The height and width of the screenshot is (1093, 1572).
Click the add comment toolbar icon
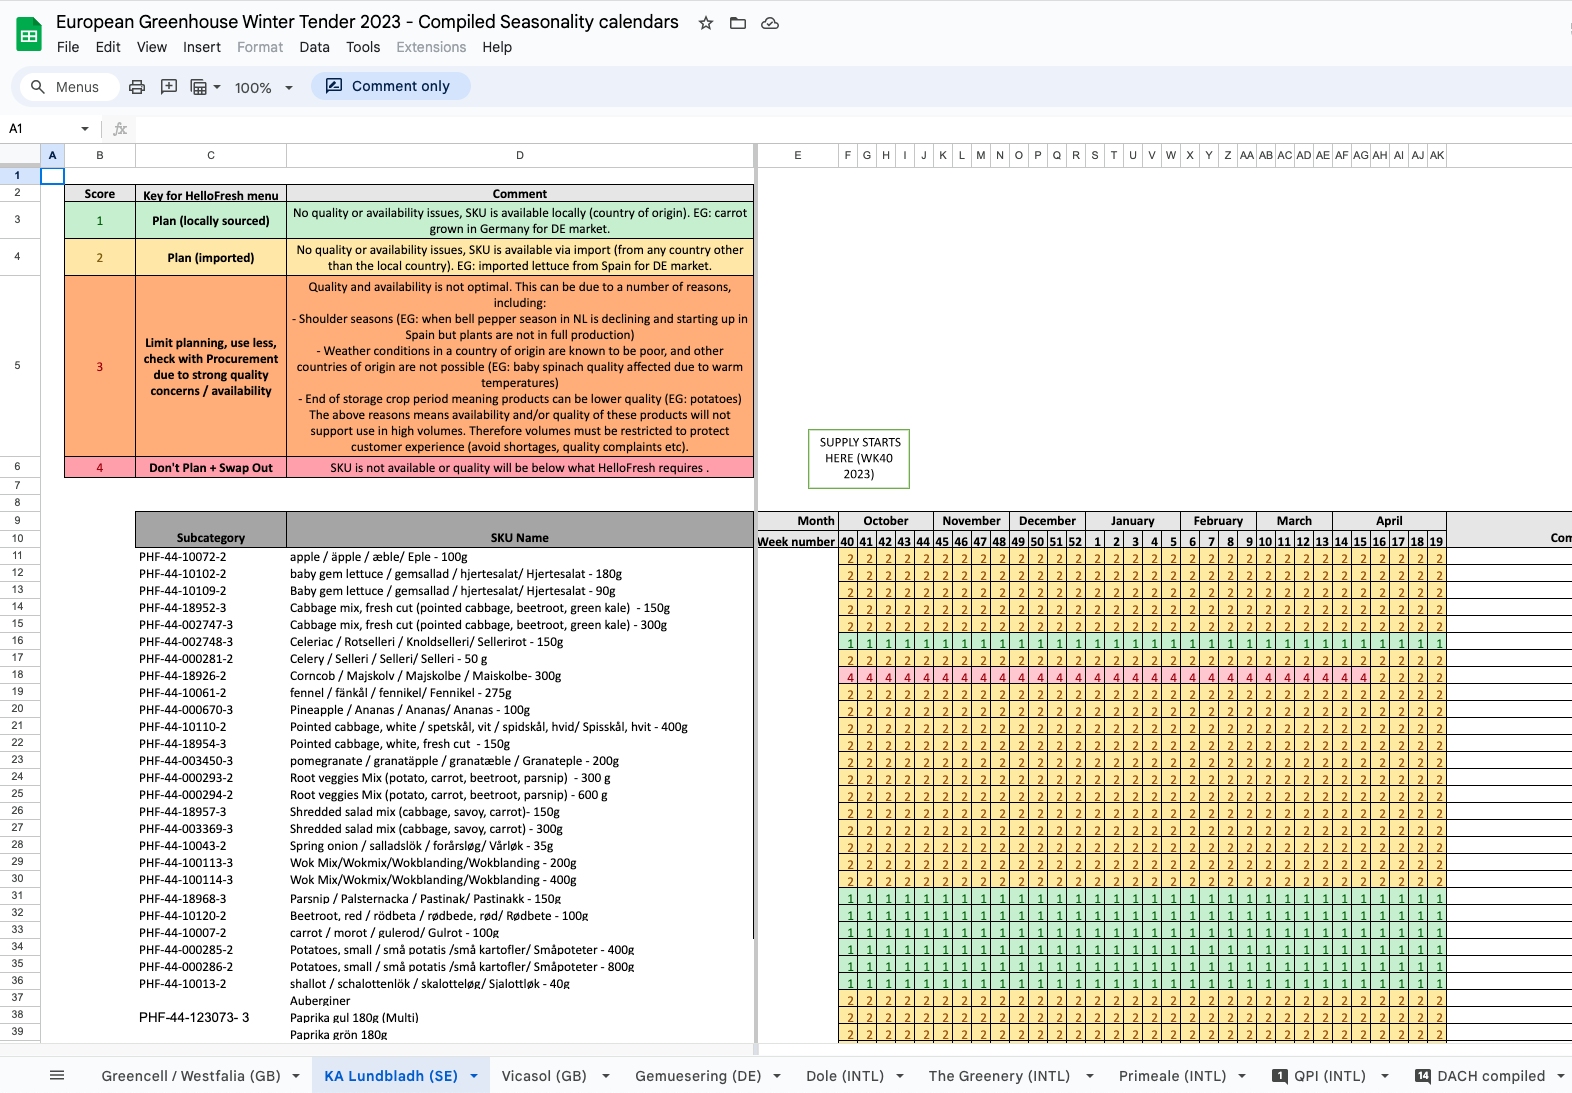click(x=169, y=87)
